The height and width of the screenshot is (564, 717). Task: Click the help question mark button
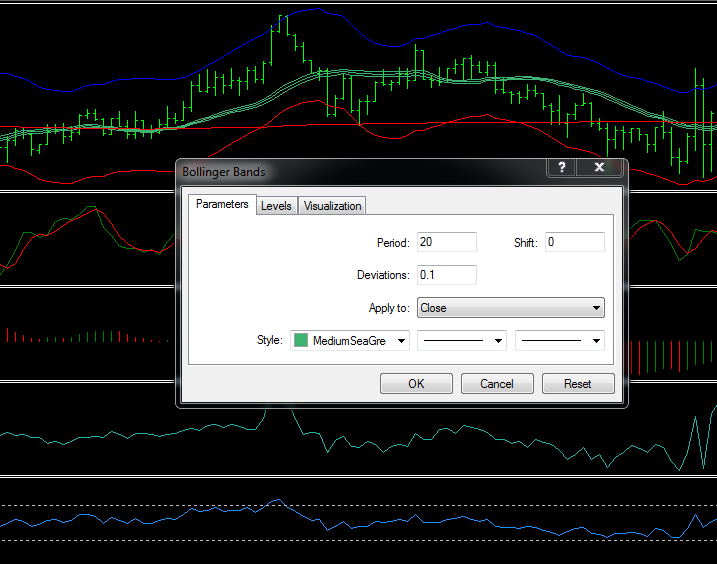coord(562,168)
